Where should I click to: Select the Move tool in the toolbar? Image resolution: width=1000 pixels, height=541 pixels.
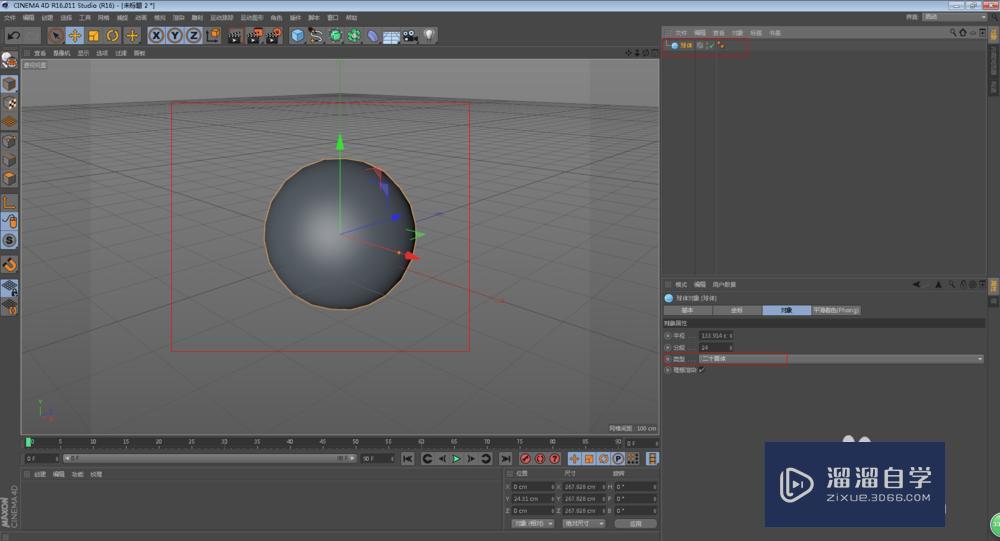click(x=75, y=36)
